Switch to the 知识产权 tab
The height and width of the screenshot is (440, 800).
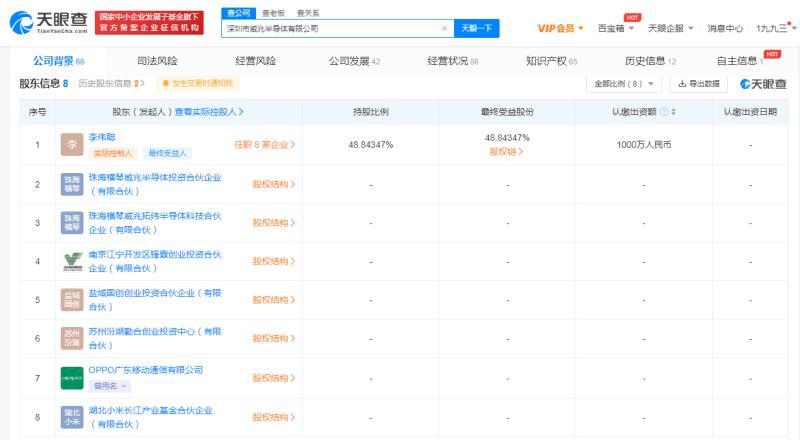click(x=552, y=61)
